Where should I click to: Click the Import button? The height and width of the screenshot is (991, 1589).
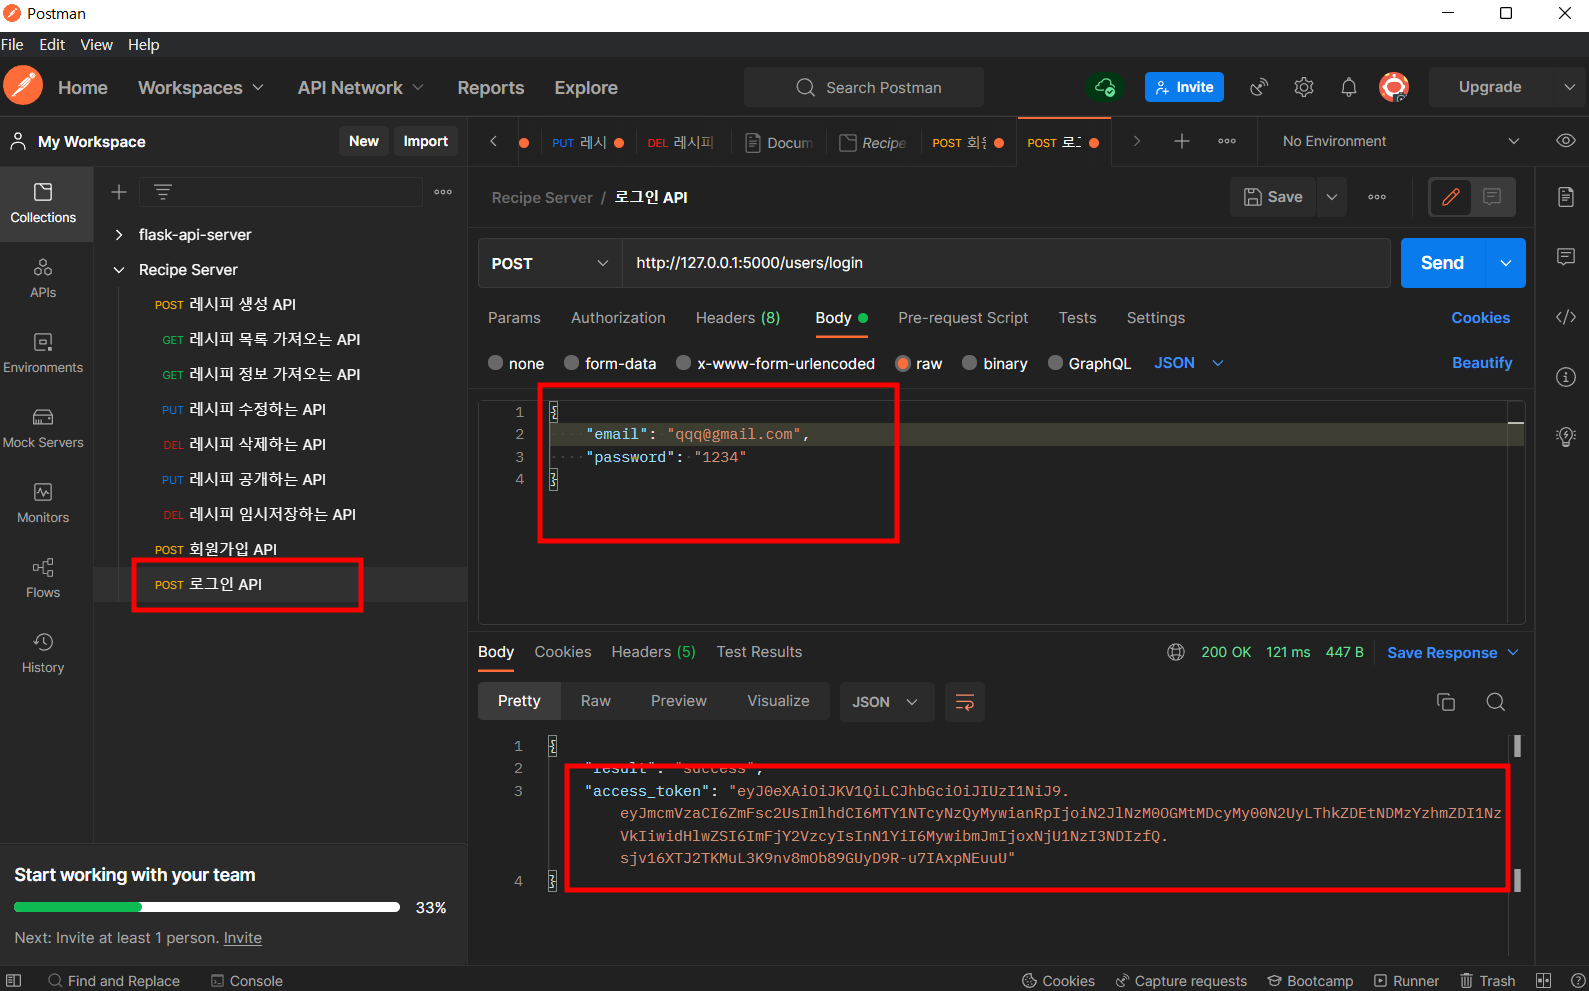426,141
